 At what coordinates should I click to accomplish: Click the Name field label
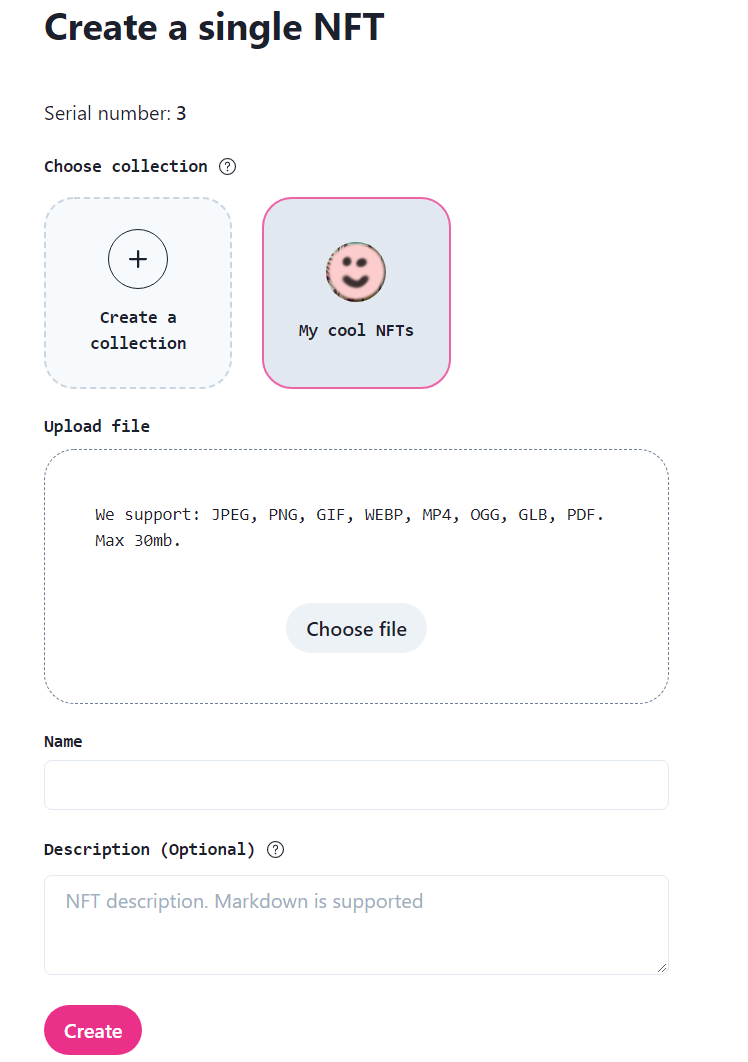[x=63, y=742]
